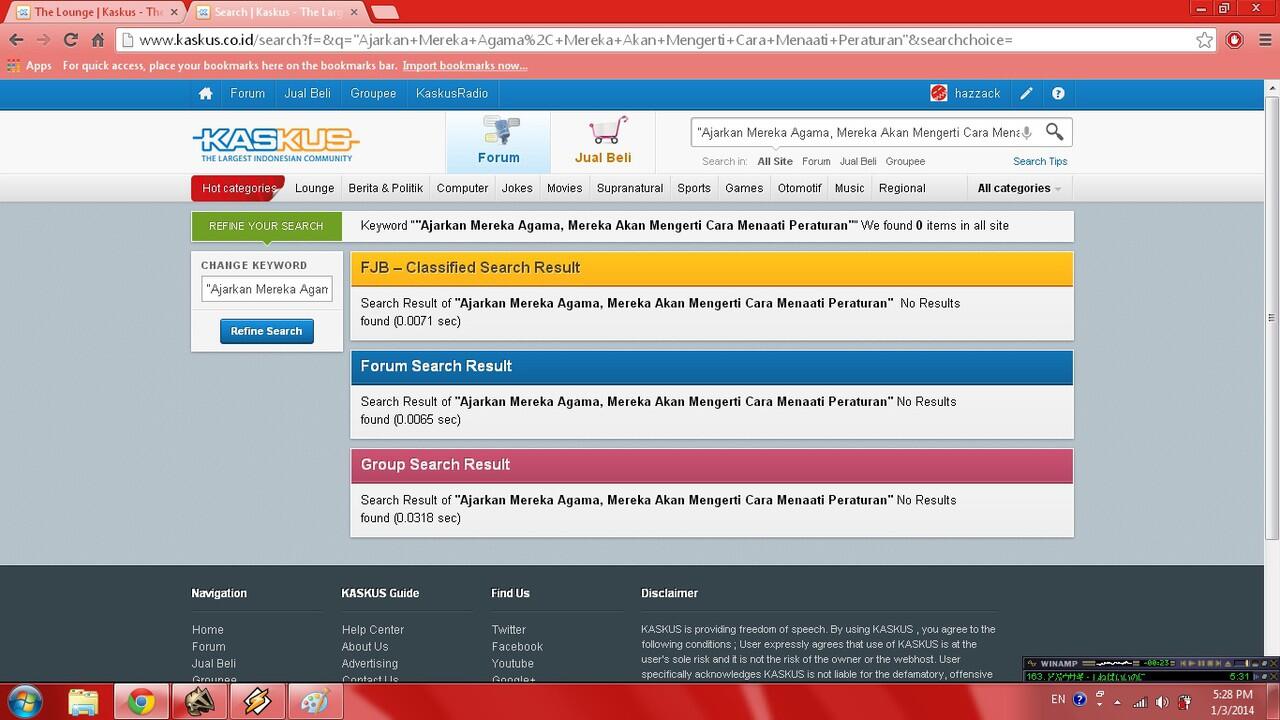1280x720 pixels.
Task: Click the KASKUS logo
Action: (x=276, y=143)
